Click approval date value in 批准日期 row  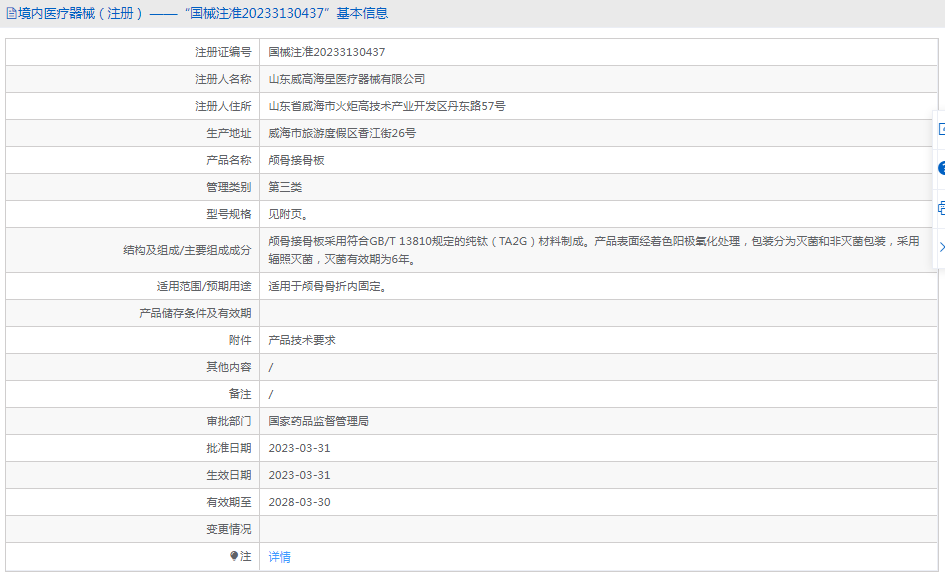coord(300,448)
